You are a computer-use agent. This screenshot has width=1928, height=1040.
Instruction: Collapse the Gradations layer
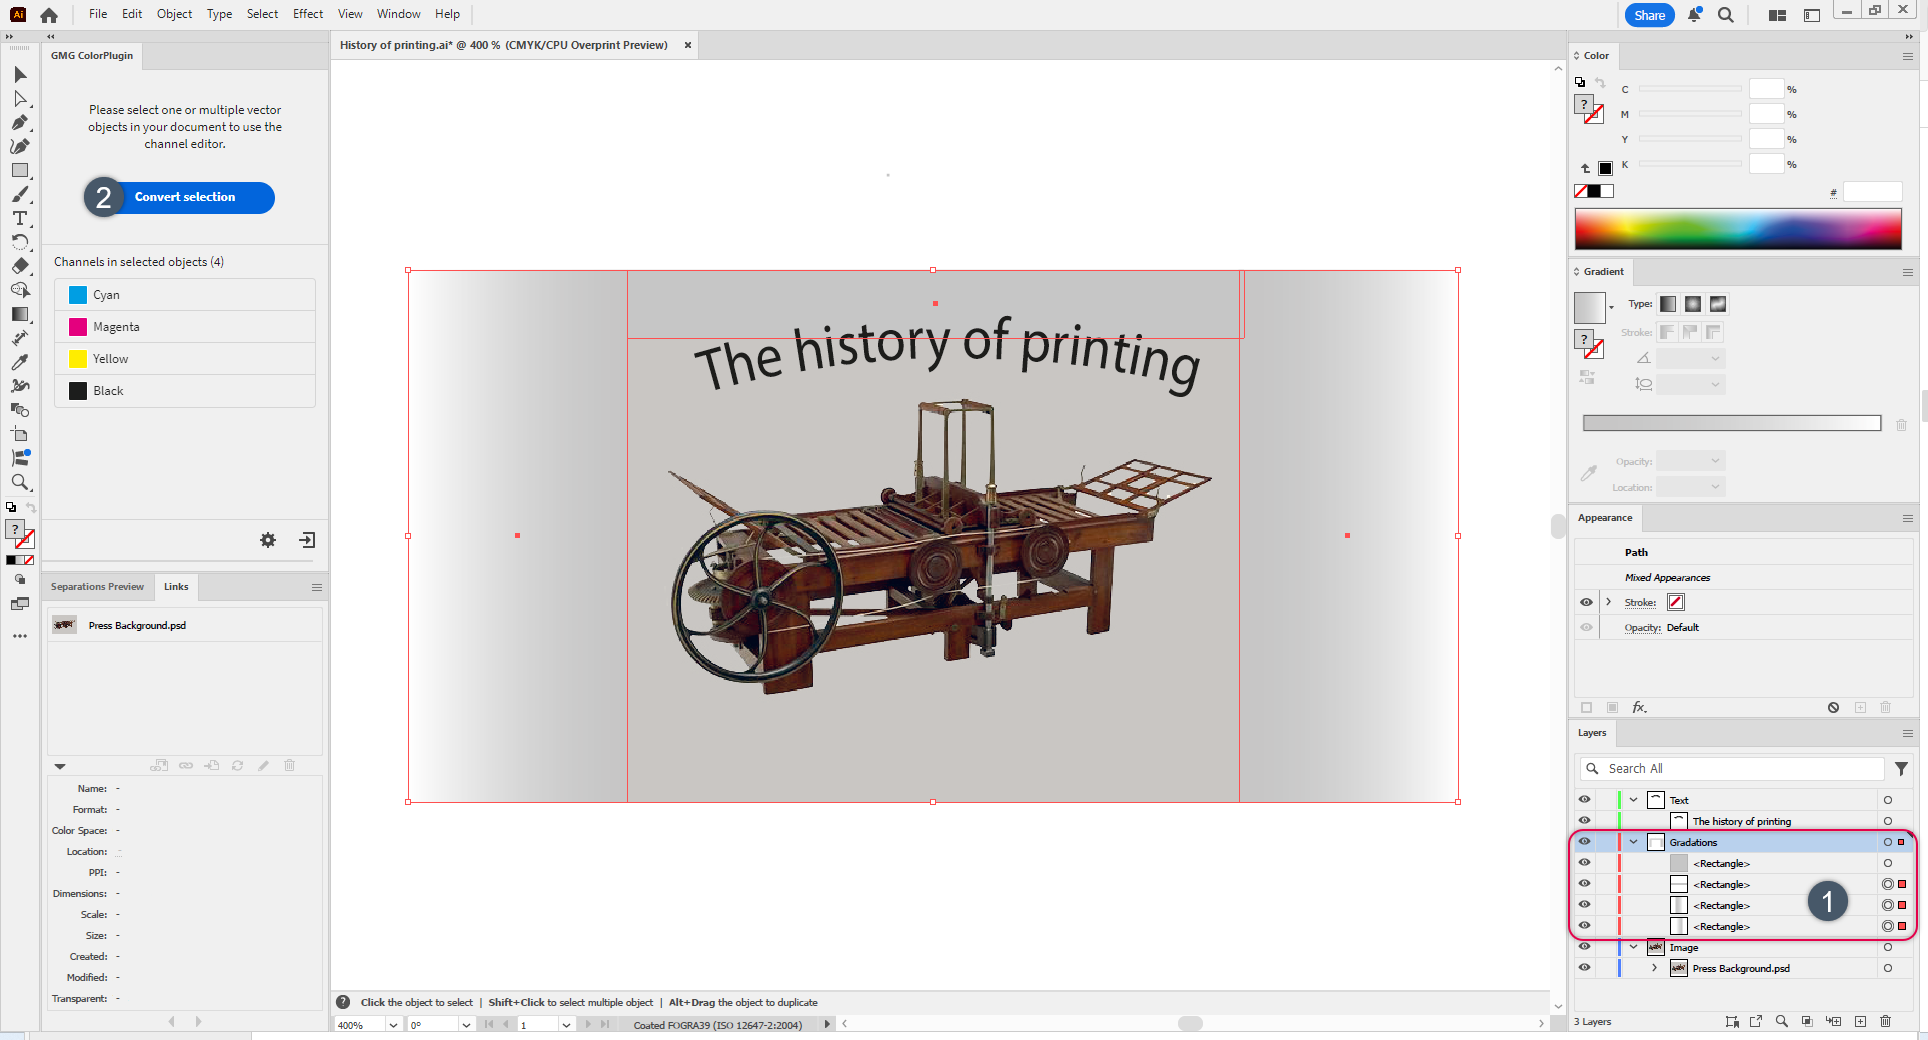click(1633, 842)
